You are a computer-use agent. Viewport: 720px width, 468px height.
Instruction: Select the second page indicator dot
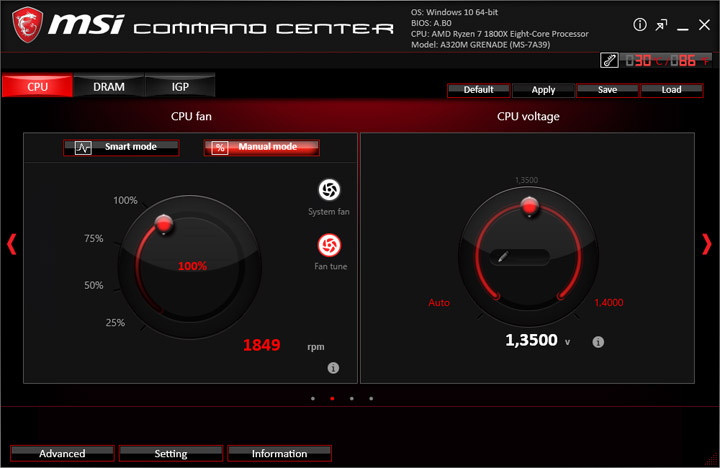pos(332,399)
